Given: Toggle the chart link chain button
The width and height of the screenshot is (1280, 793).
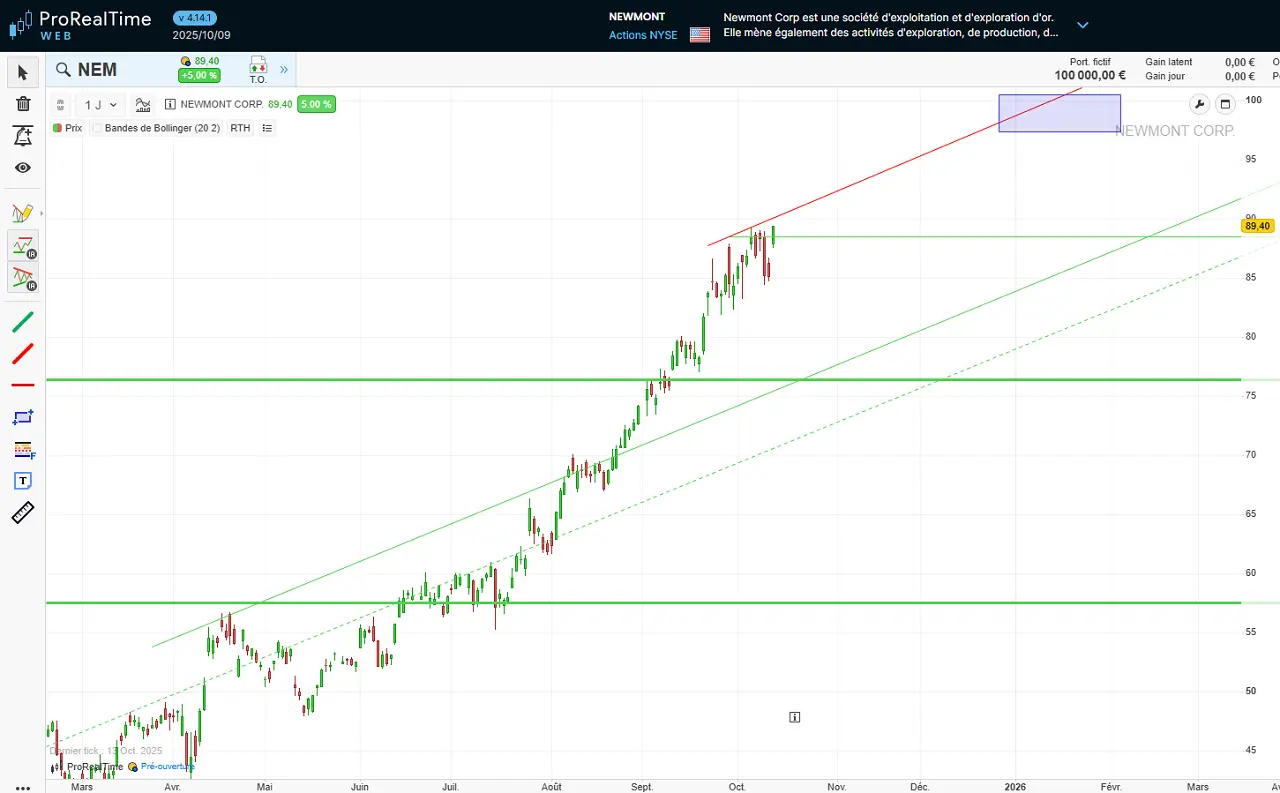Looking at the screenshot, I should click(60, 104).
